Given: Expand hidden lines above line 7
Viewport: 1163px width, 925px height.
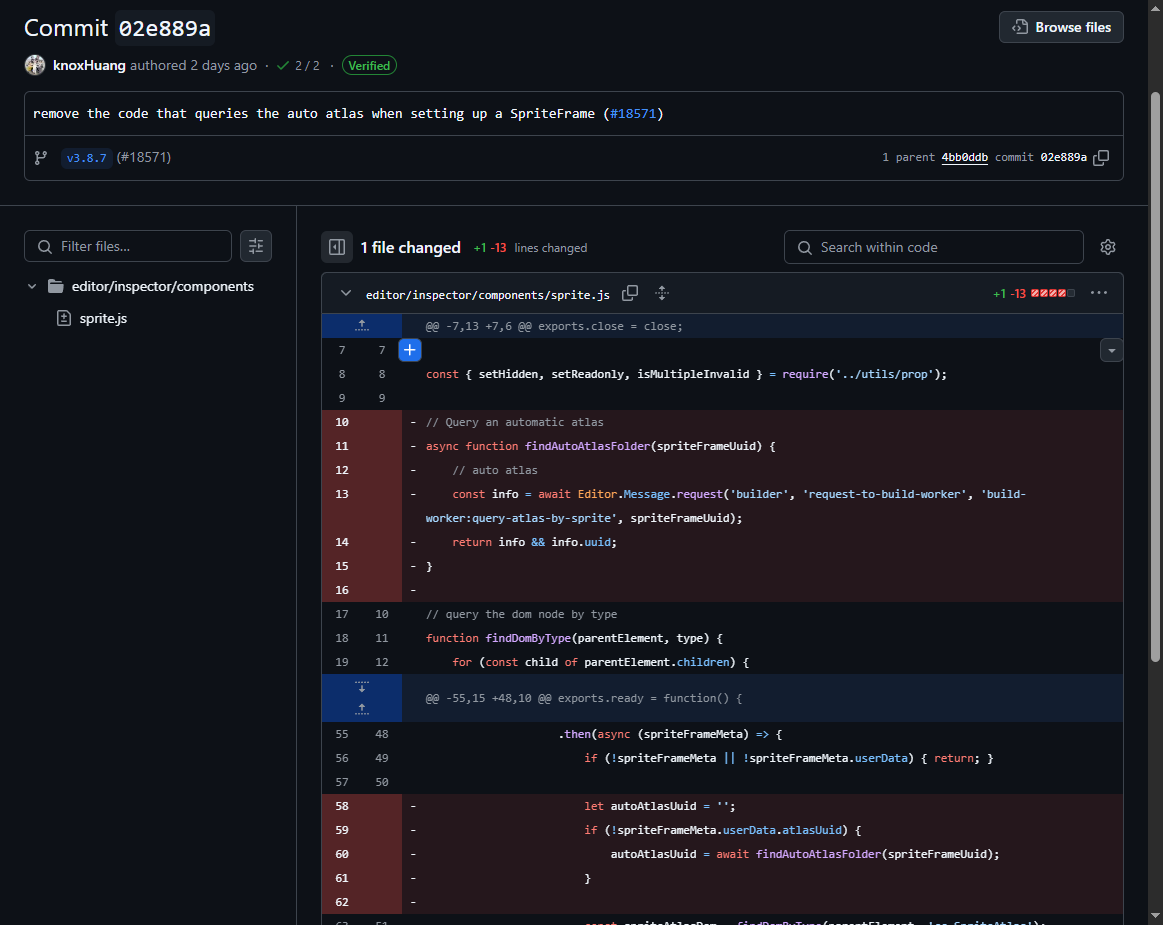Looking at the screenshot, I should coord(362,325).
